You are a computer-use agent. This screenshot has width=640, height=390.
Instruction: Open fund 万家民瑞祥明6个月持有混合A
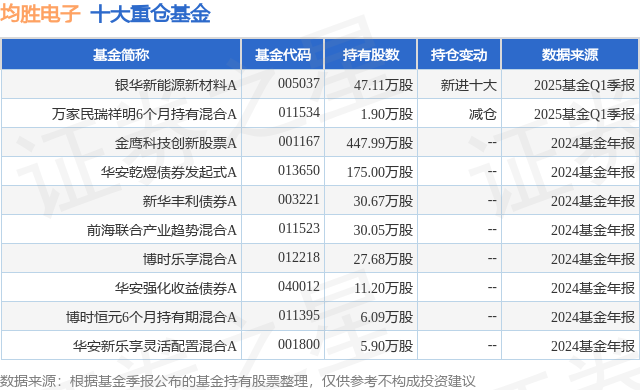pyautogui.click(x=144, y=114)
